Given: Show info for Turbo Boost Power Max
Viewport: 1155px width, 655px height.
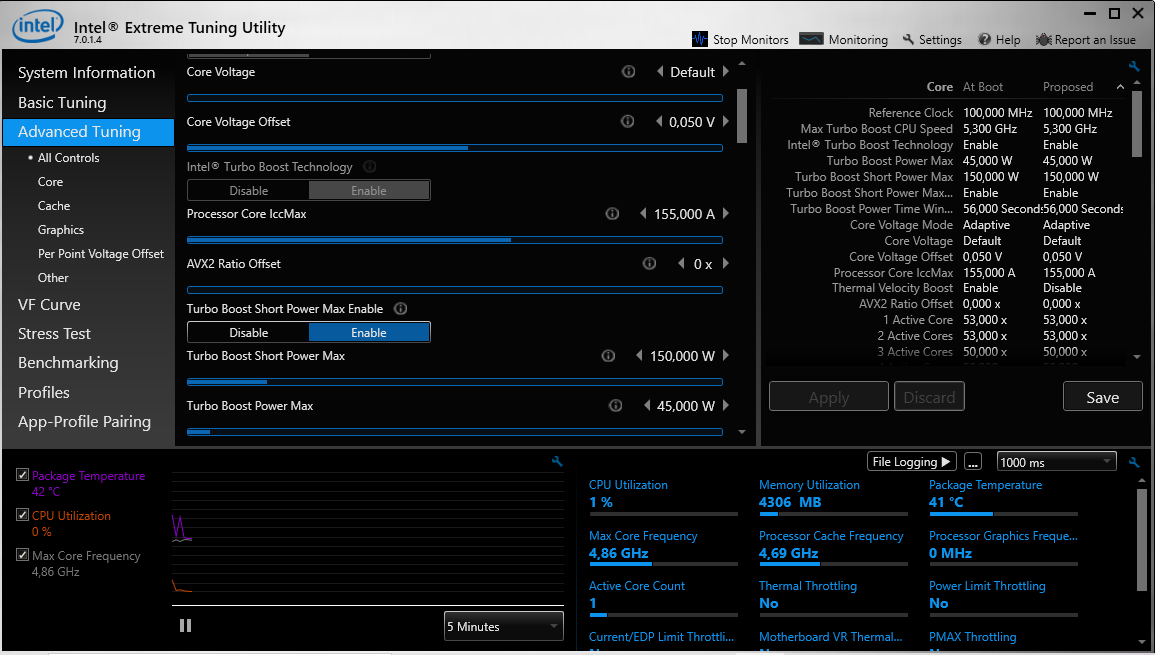Looking at the screenshot, I should tap(616, 406).
